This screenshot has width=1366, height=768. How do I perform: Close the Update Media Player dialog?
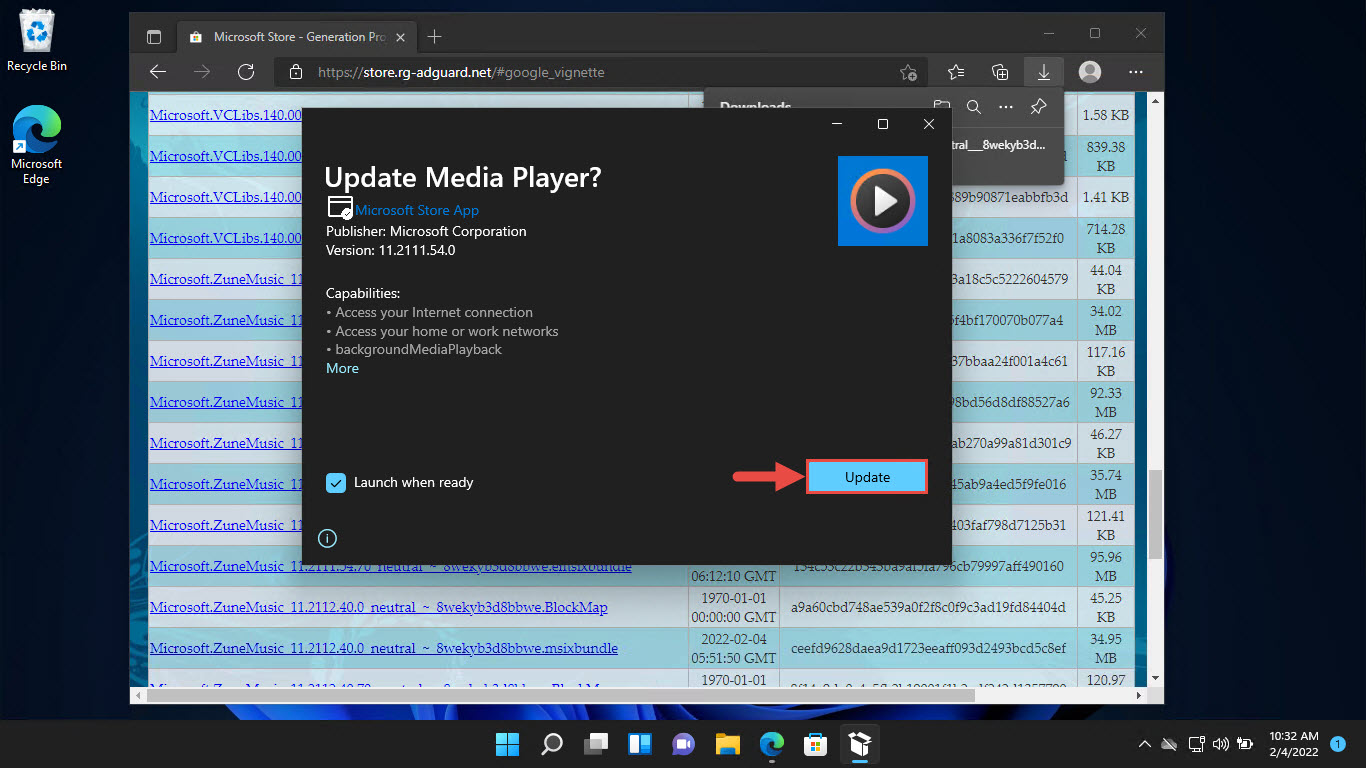[929, 124]
